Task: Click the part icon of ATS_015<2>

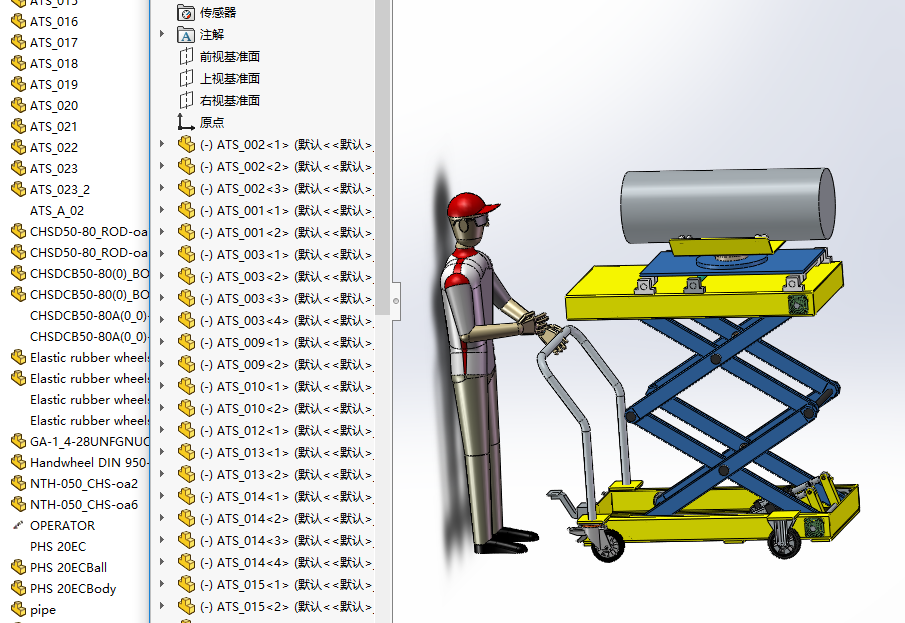Action: [186, 606]
